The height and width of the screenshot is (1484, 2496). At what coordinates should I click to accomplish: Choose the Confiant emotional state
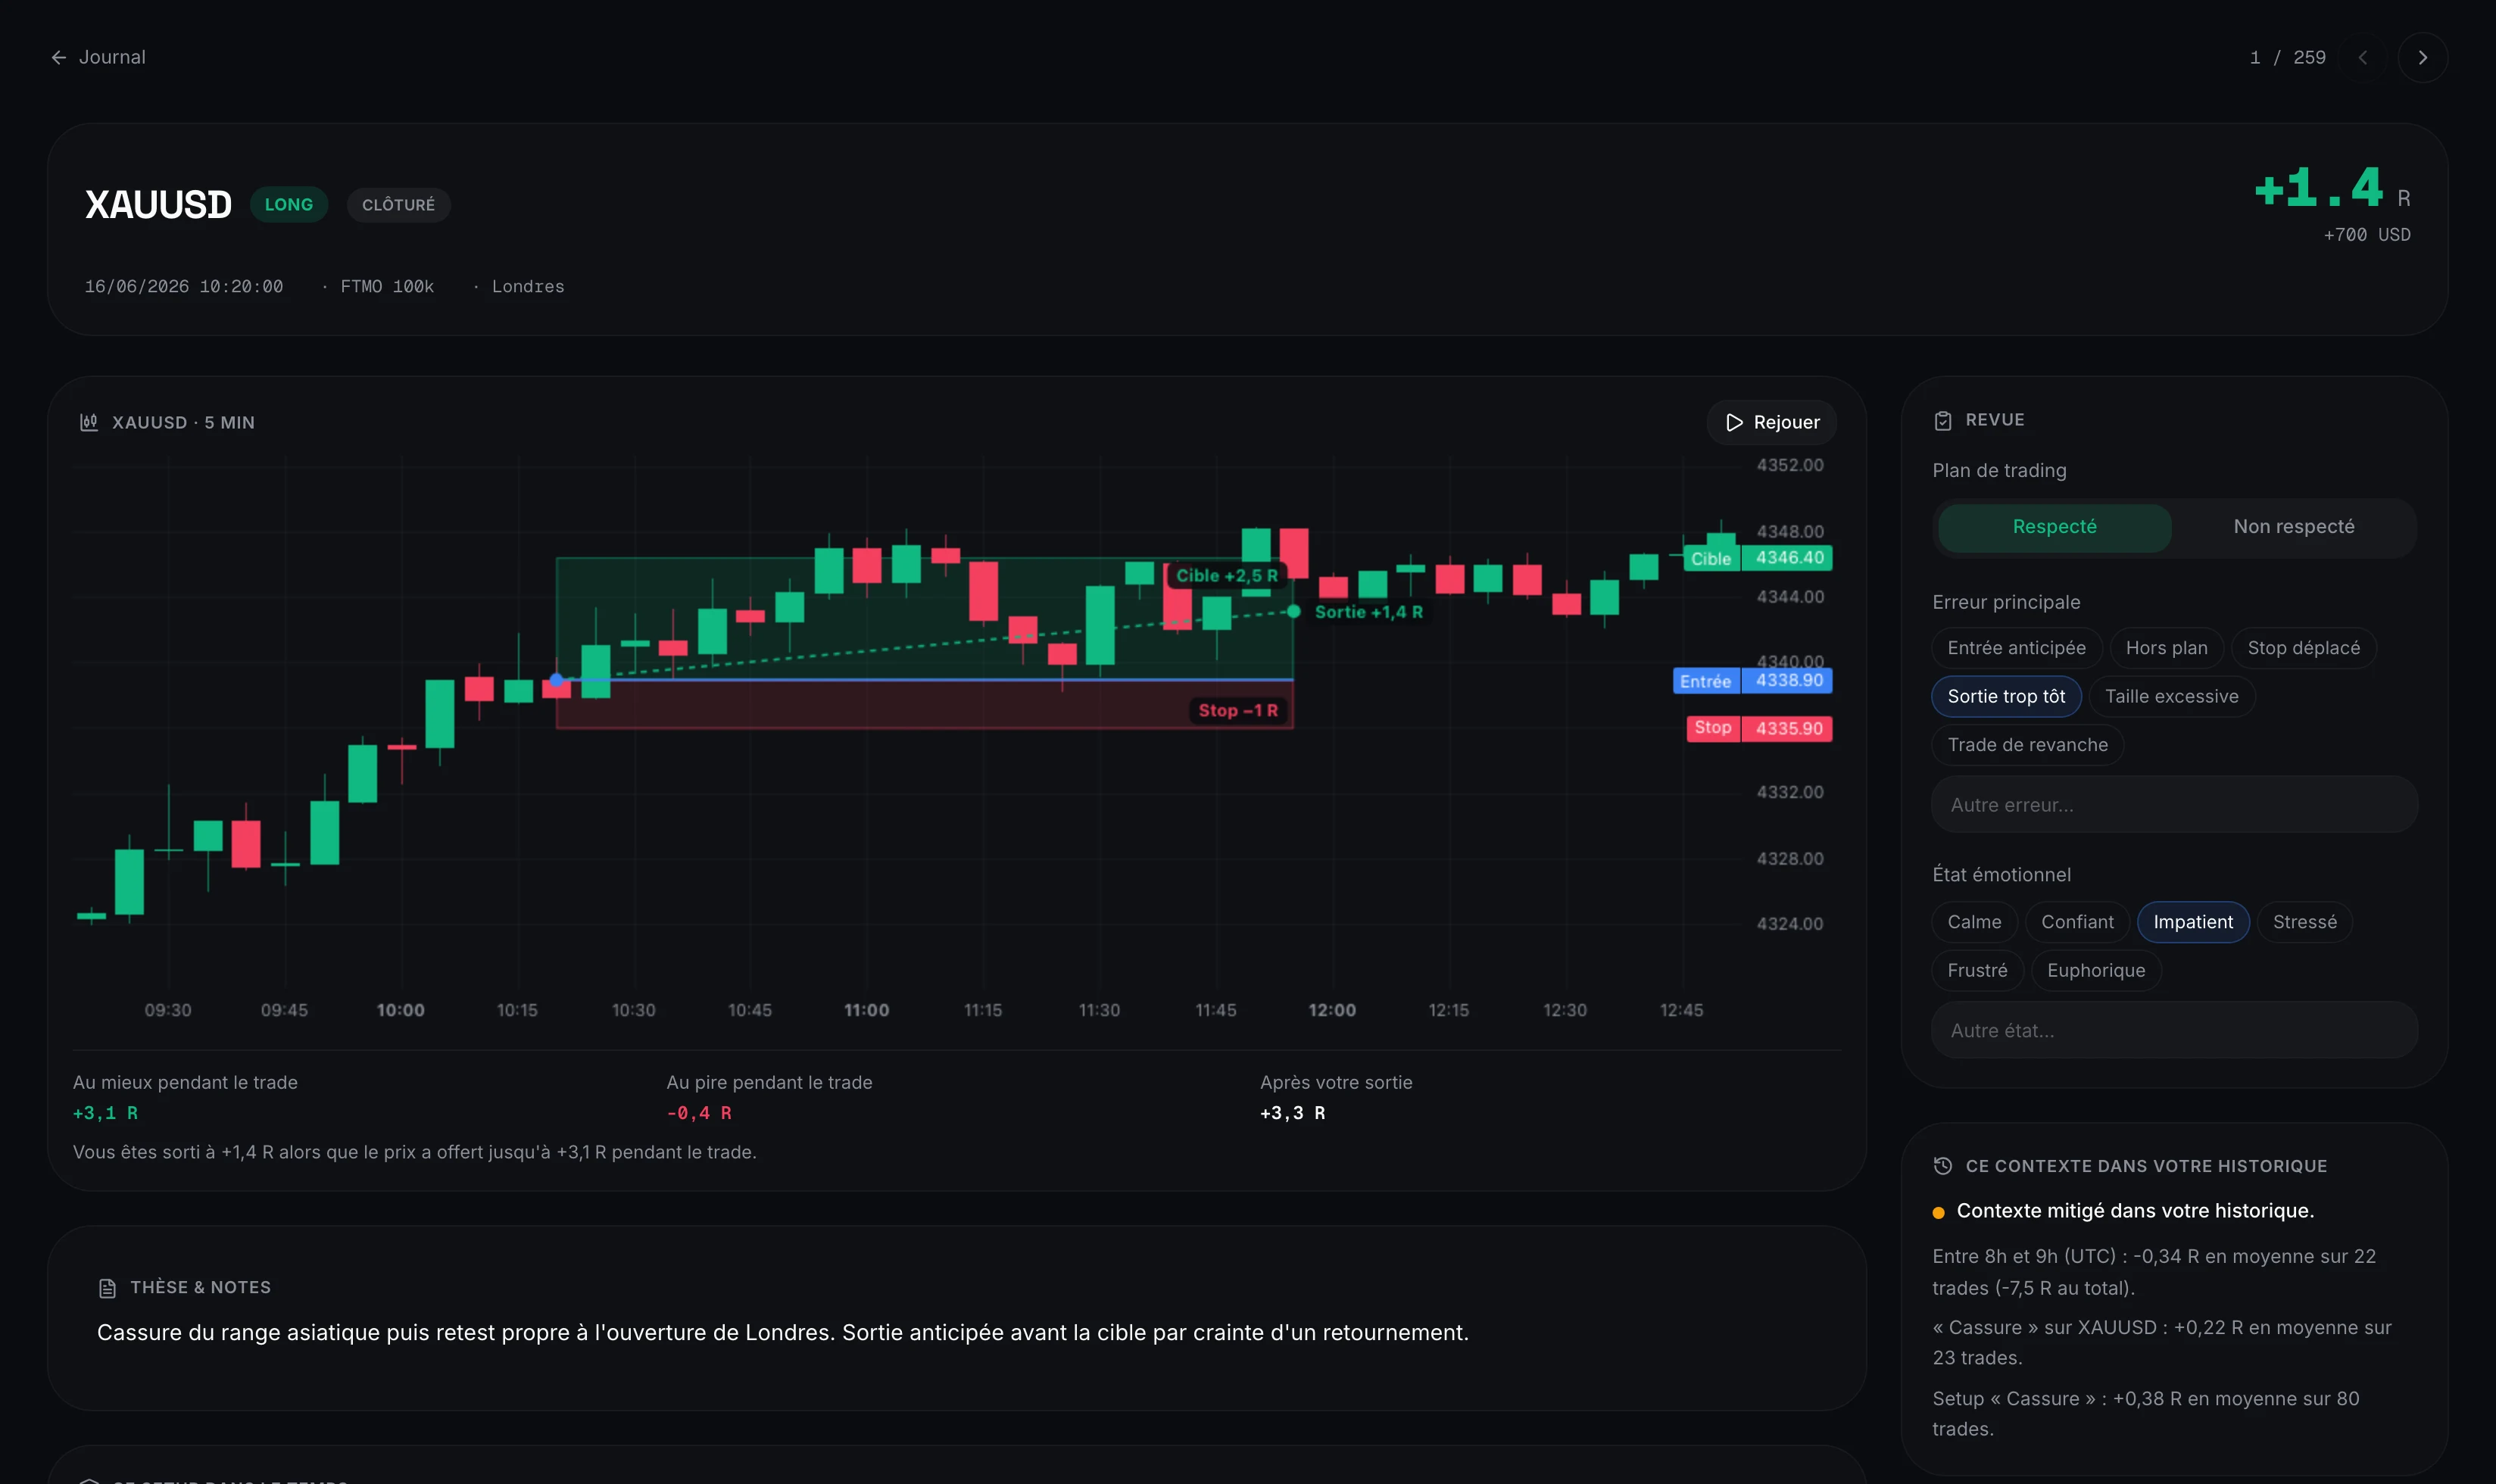[x=2077, y=922]
